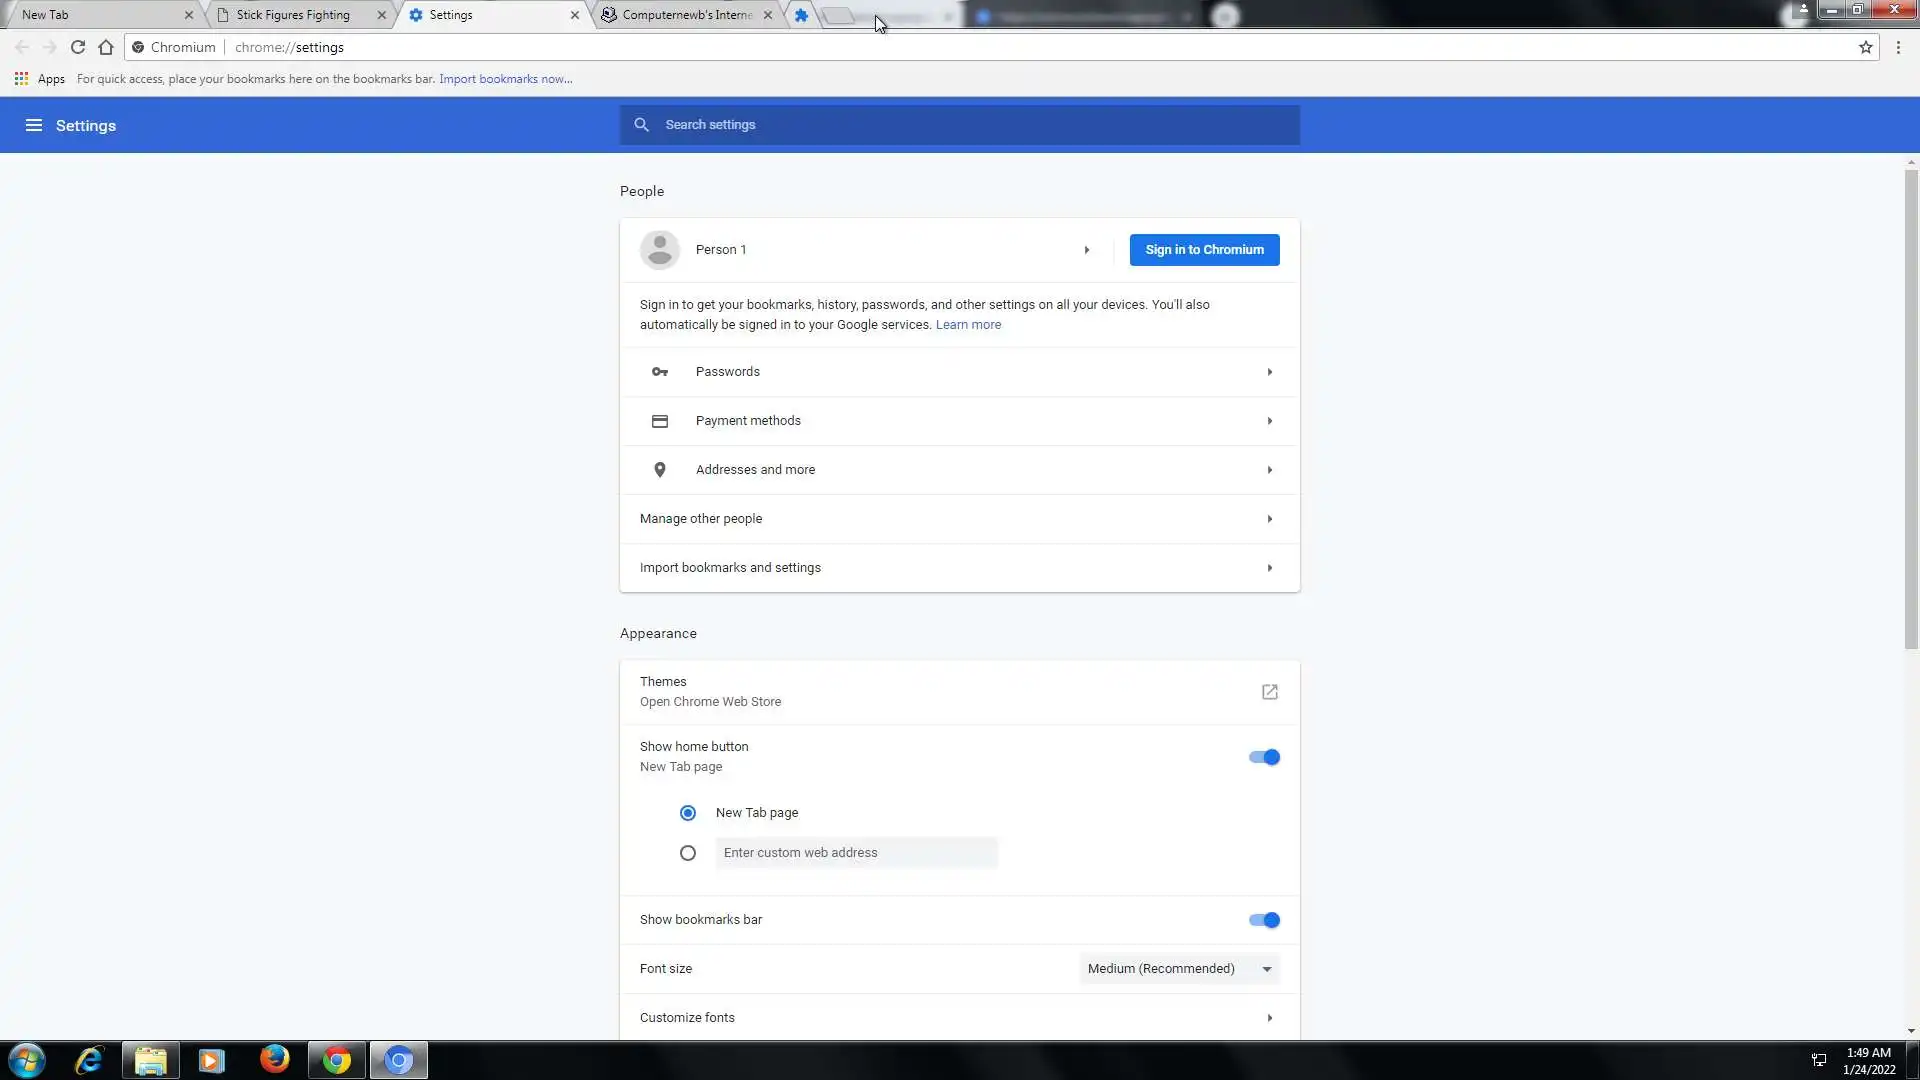Screen dimensions: 1920x1080
Task: Bookmark this page with star icon
Action: [1865, 47]
